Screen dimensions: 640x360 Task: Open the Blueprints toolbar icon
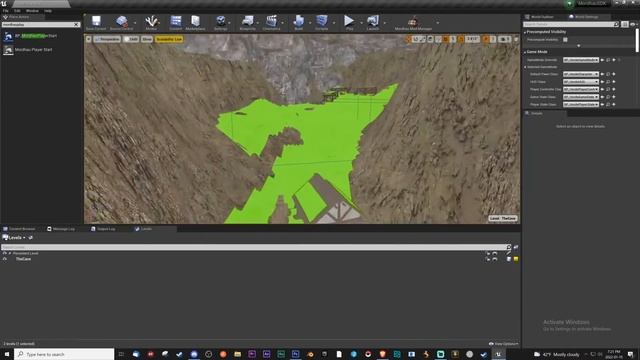point(247,22)
